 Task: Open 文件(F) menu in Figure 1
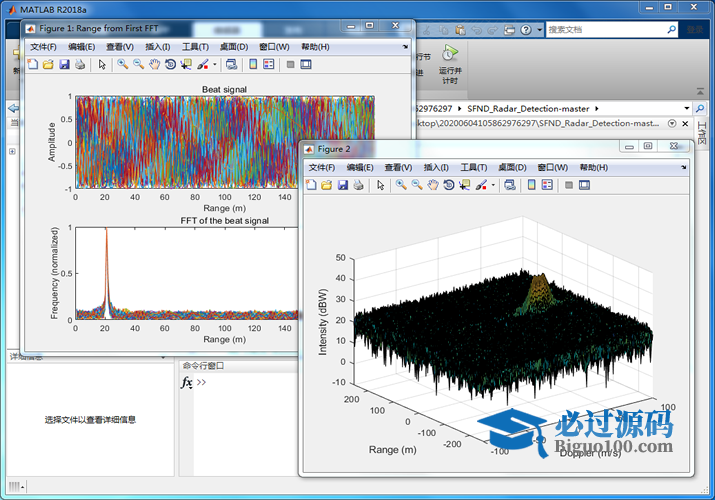[x=43, y=47]
